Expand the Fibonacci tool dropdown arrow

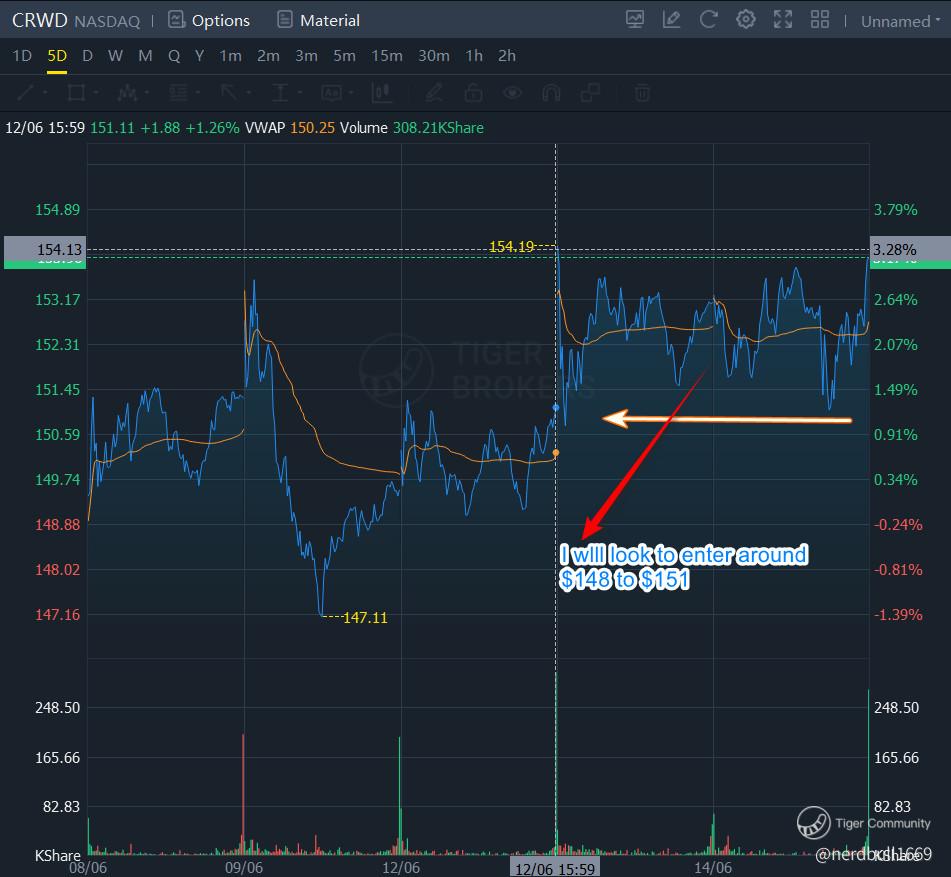198,93
